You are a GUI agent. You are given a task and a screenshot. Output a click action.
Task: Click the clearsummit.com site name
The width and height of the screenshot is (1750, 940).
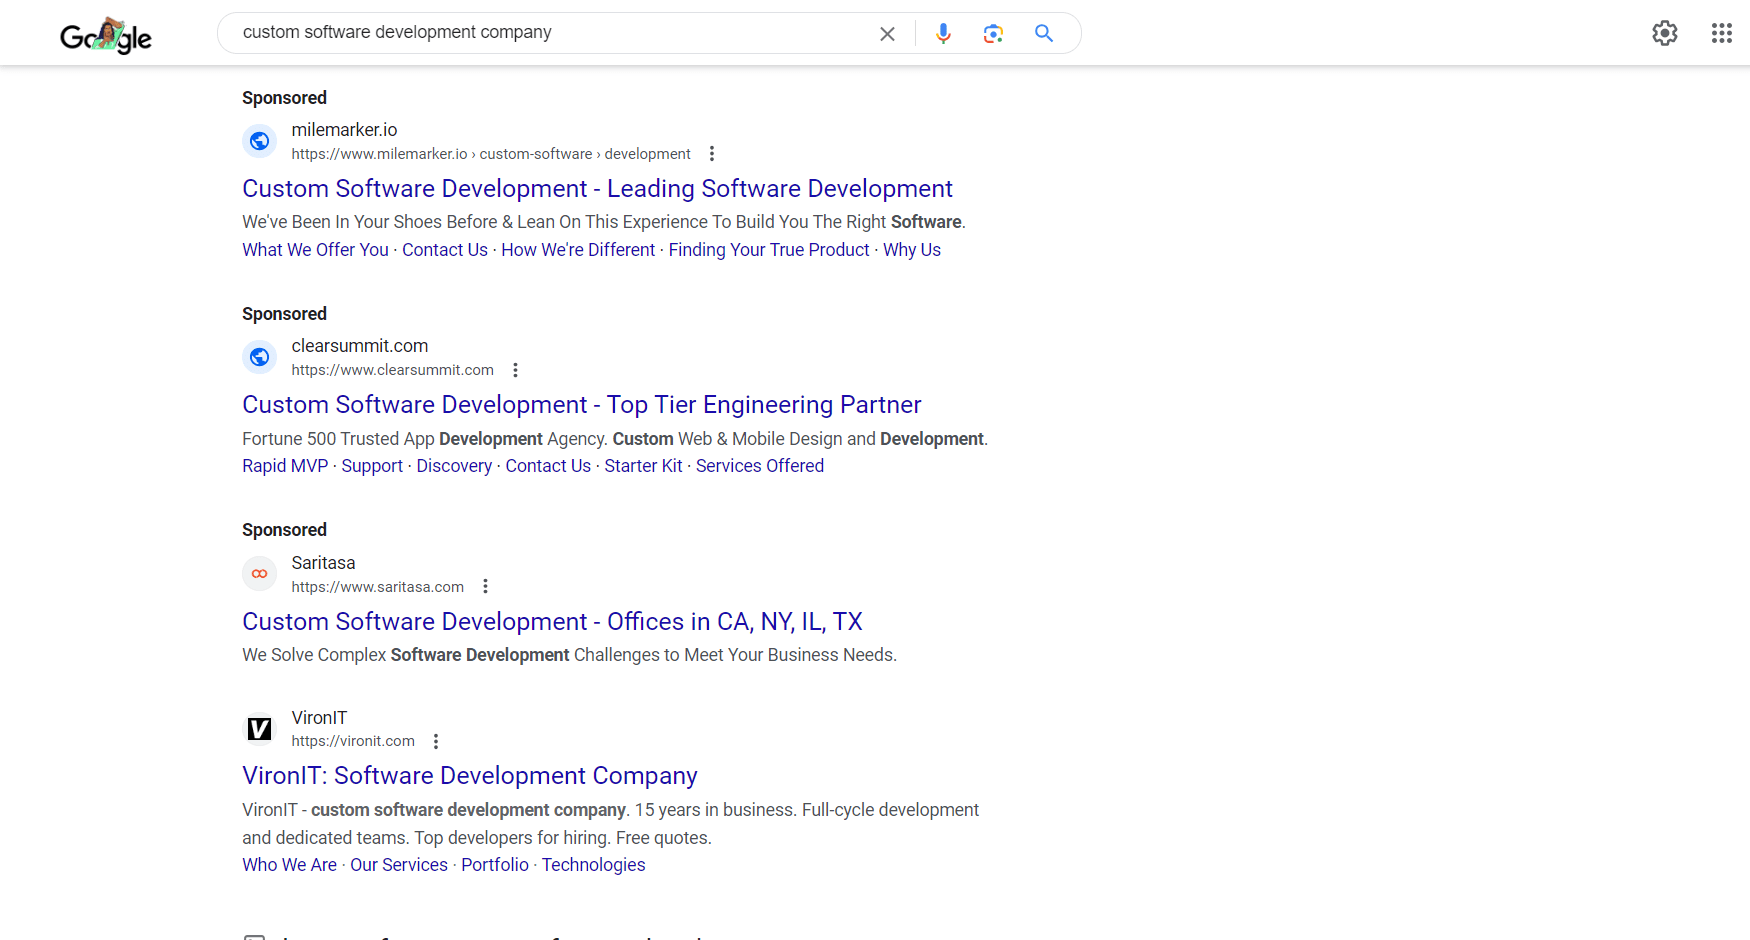click(x=359, y=346)
